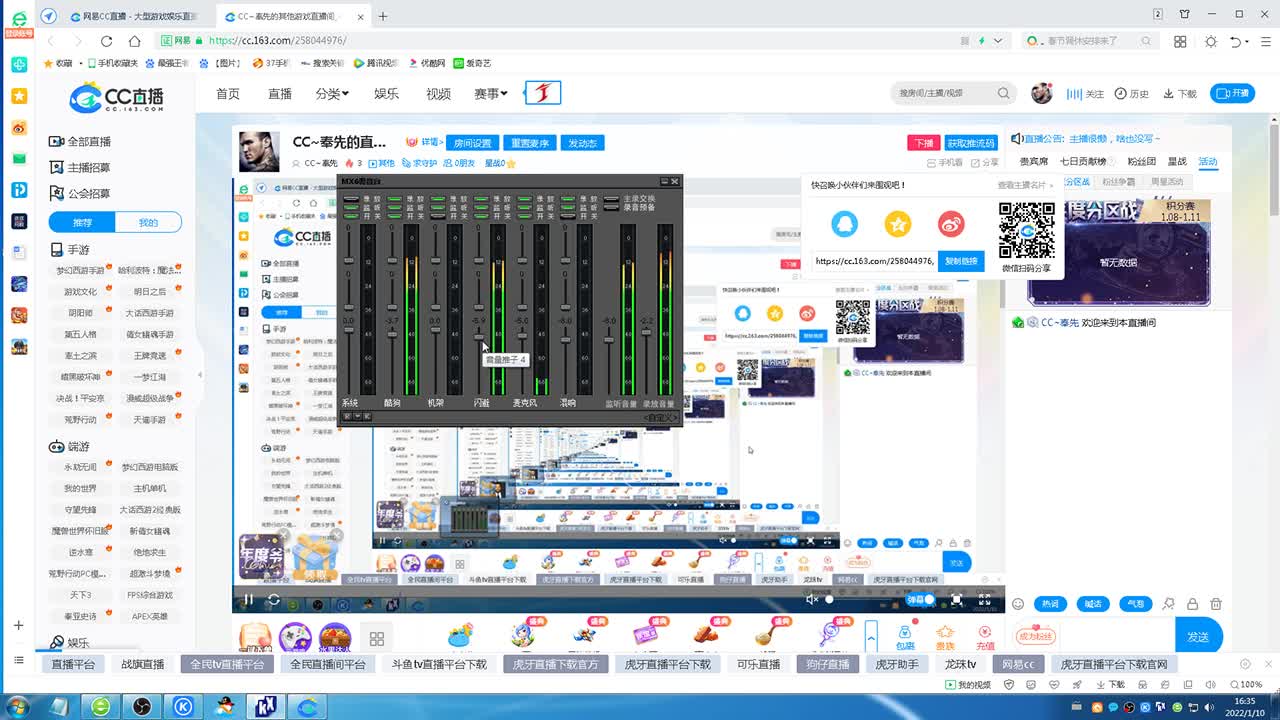The image size is (1280, 720).
Task: Open 主播招募 in sidebar
Action: tap(80, 167)
